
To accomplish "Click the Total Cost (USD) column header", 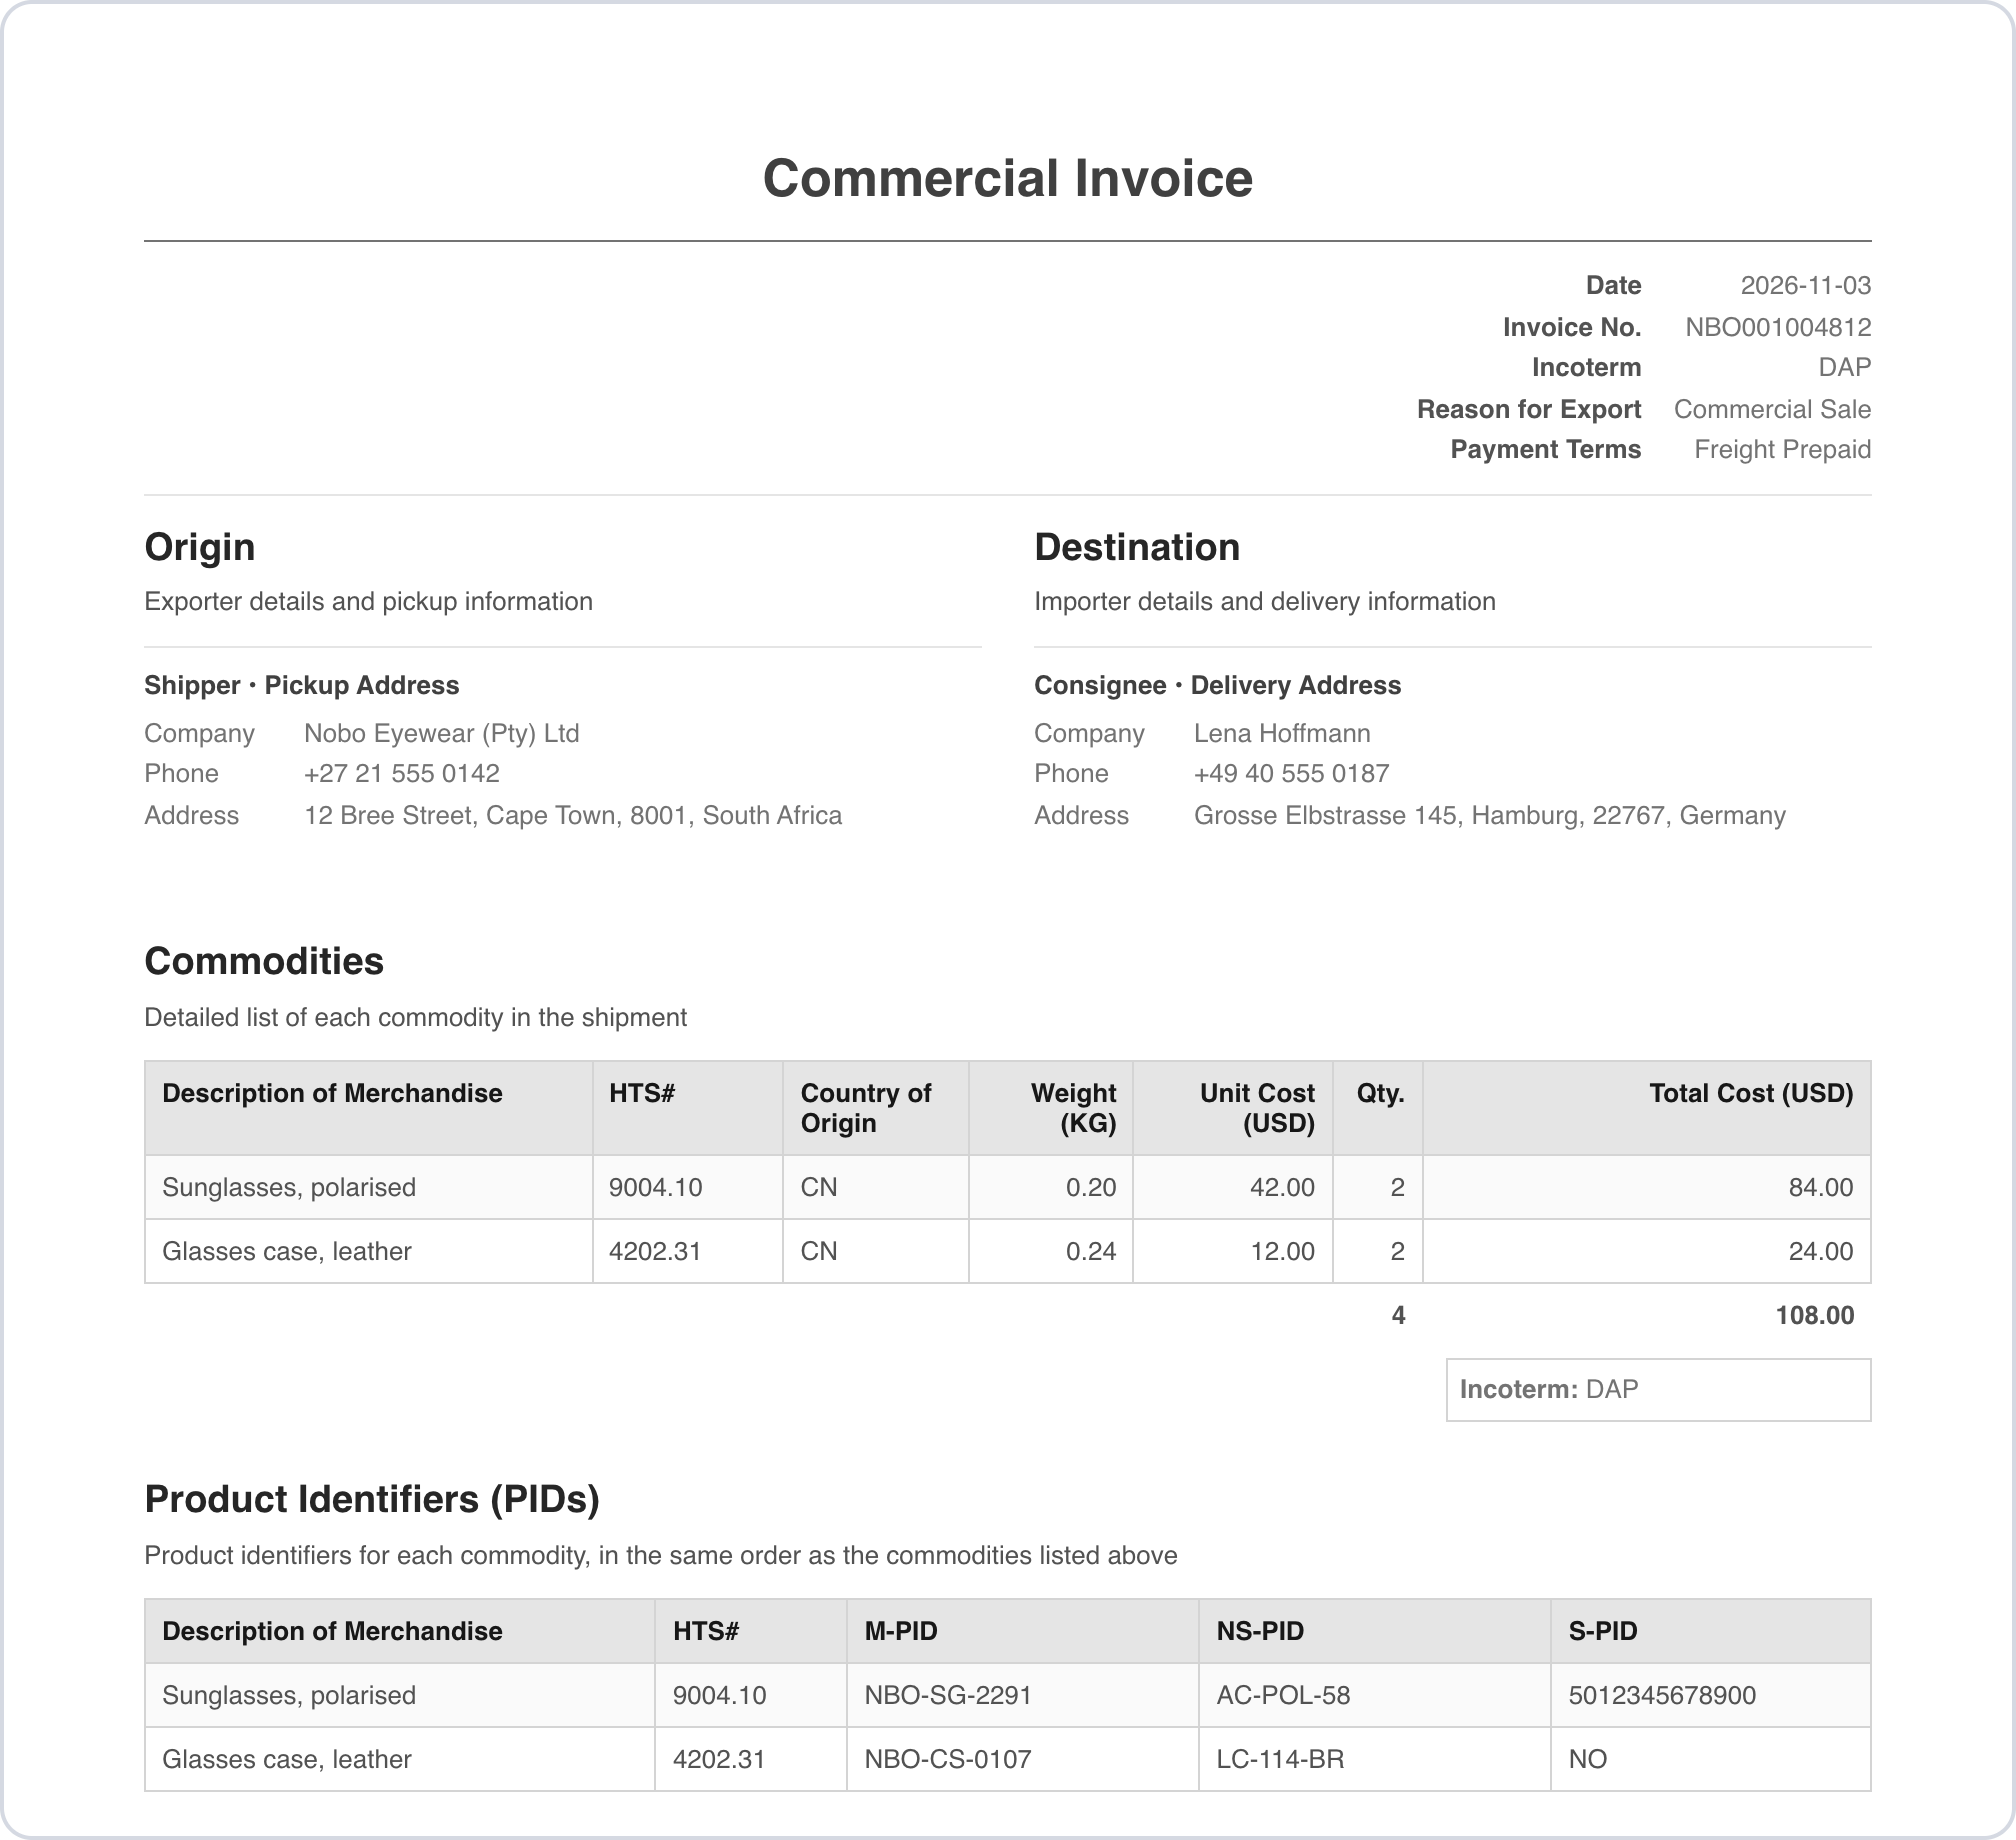I will pyautogui.click(x=1646, y=1108).
